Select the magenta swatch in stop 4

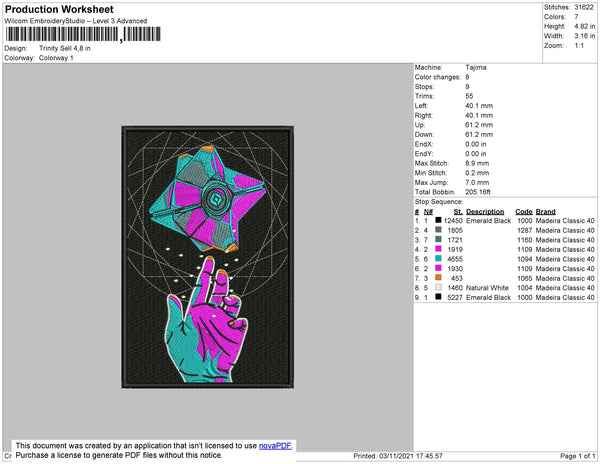coord(438,249)
